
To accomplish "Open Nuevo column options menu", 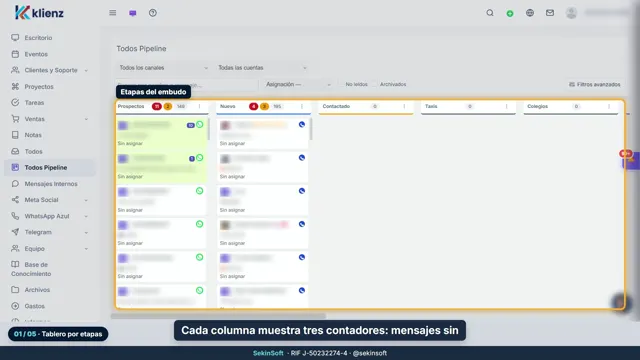I will (x=302, y=106).
